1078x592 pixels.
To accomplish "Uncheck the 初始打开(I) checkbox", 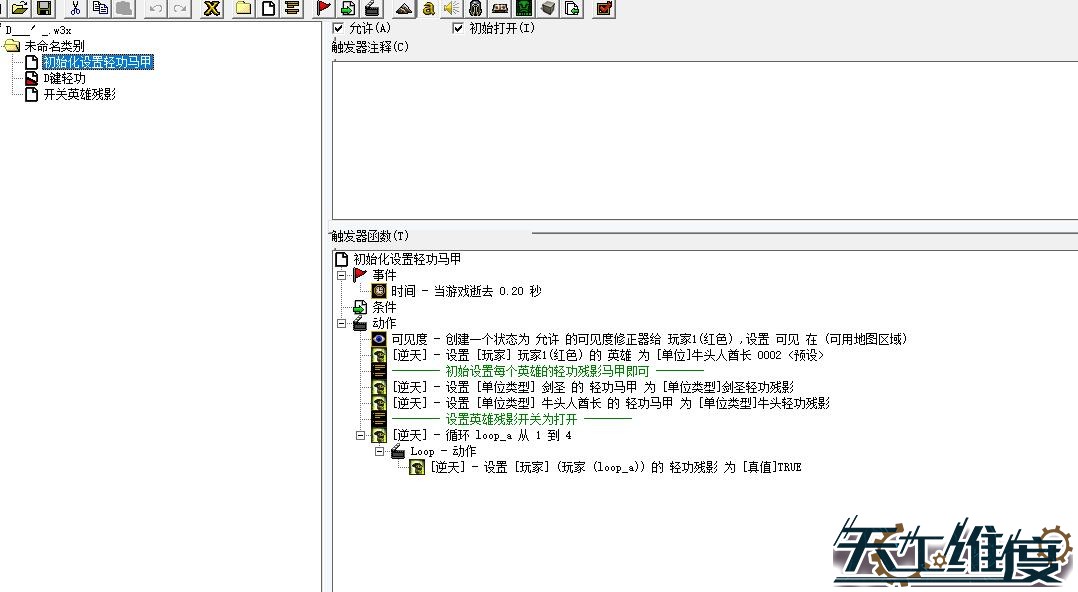I will click(x=458, y=28).
